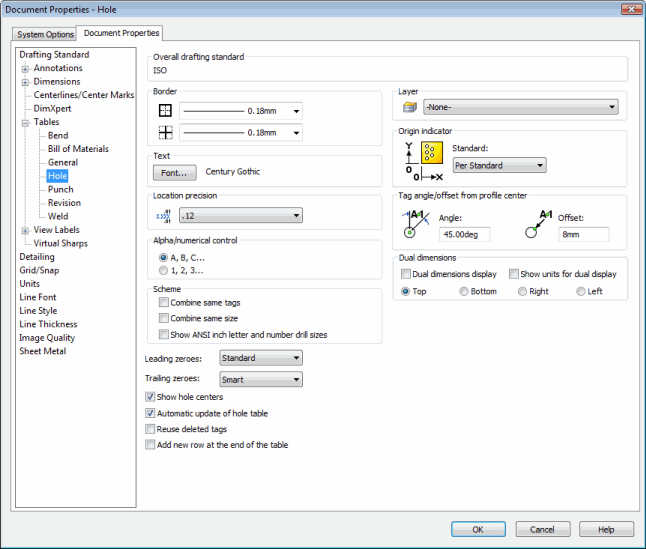The height and width of the screenshot is (549, 646).
Task: Click the Cancel button
Action: click(543, 529)
